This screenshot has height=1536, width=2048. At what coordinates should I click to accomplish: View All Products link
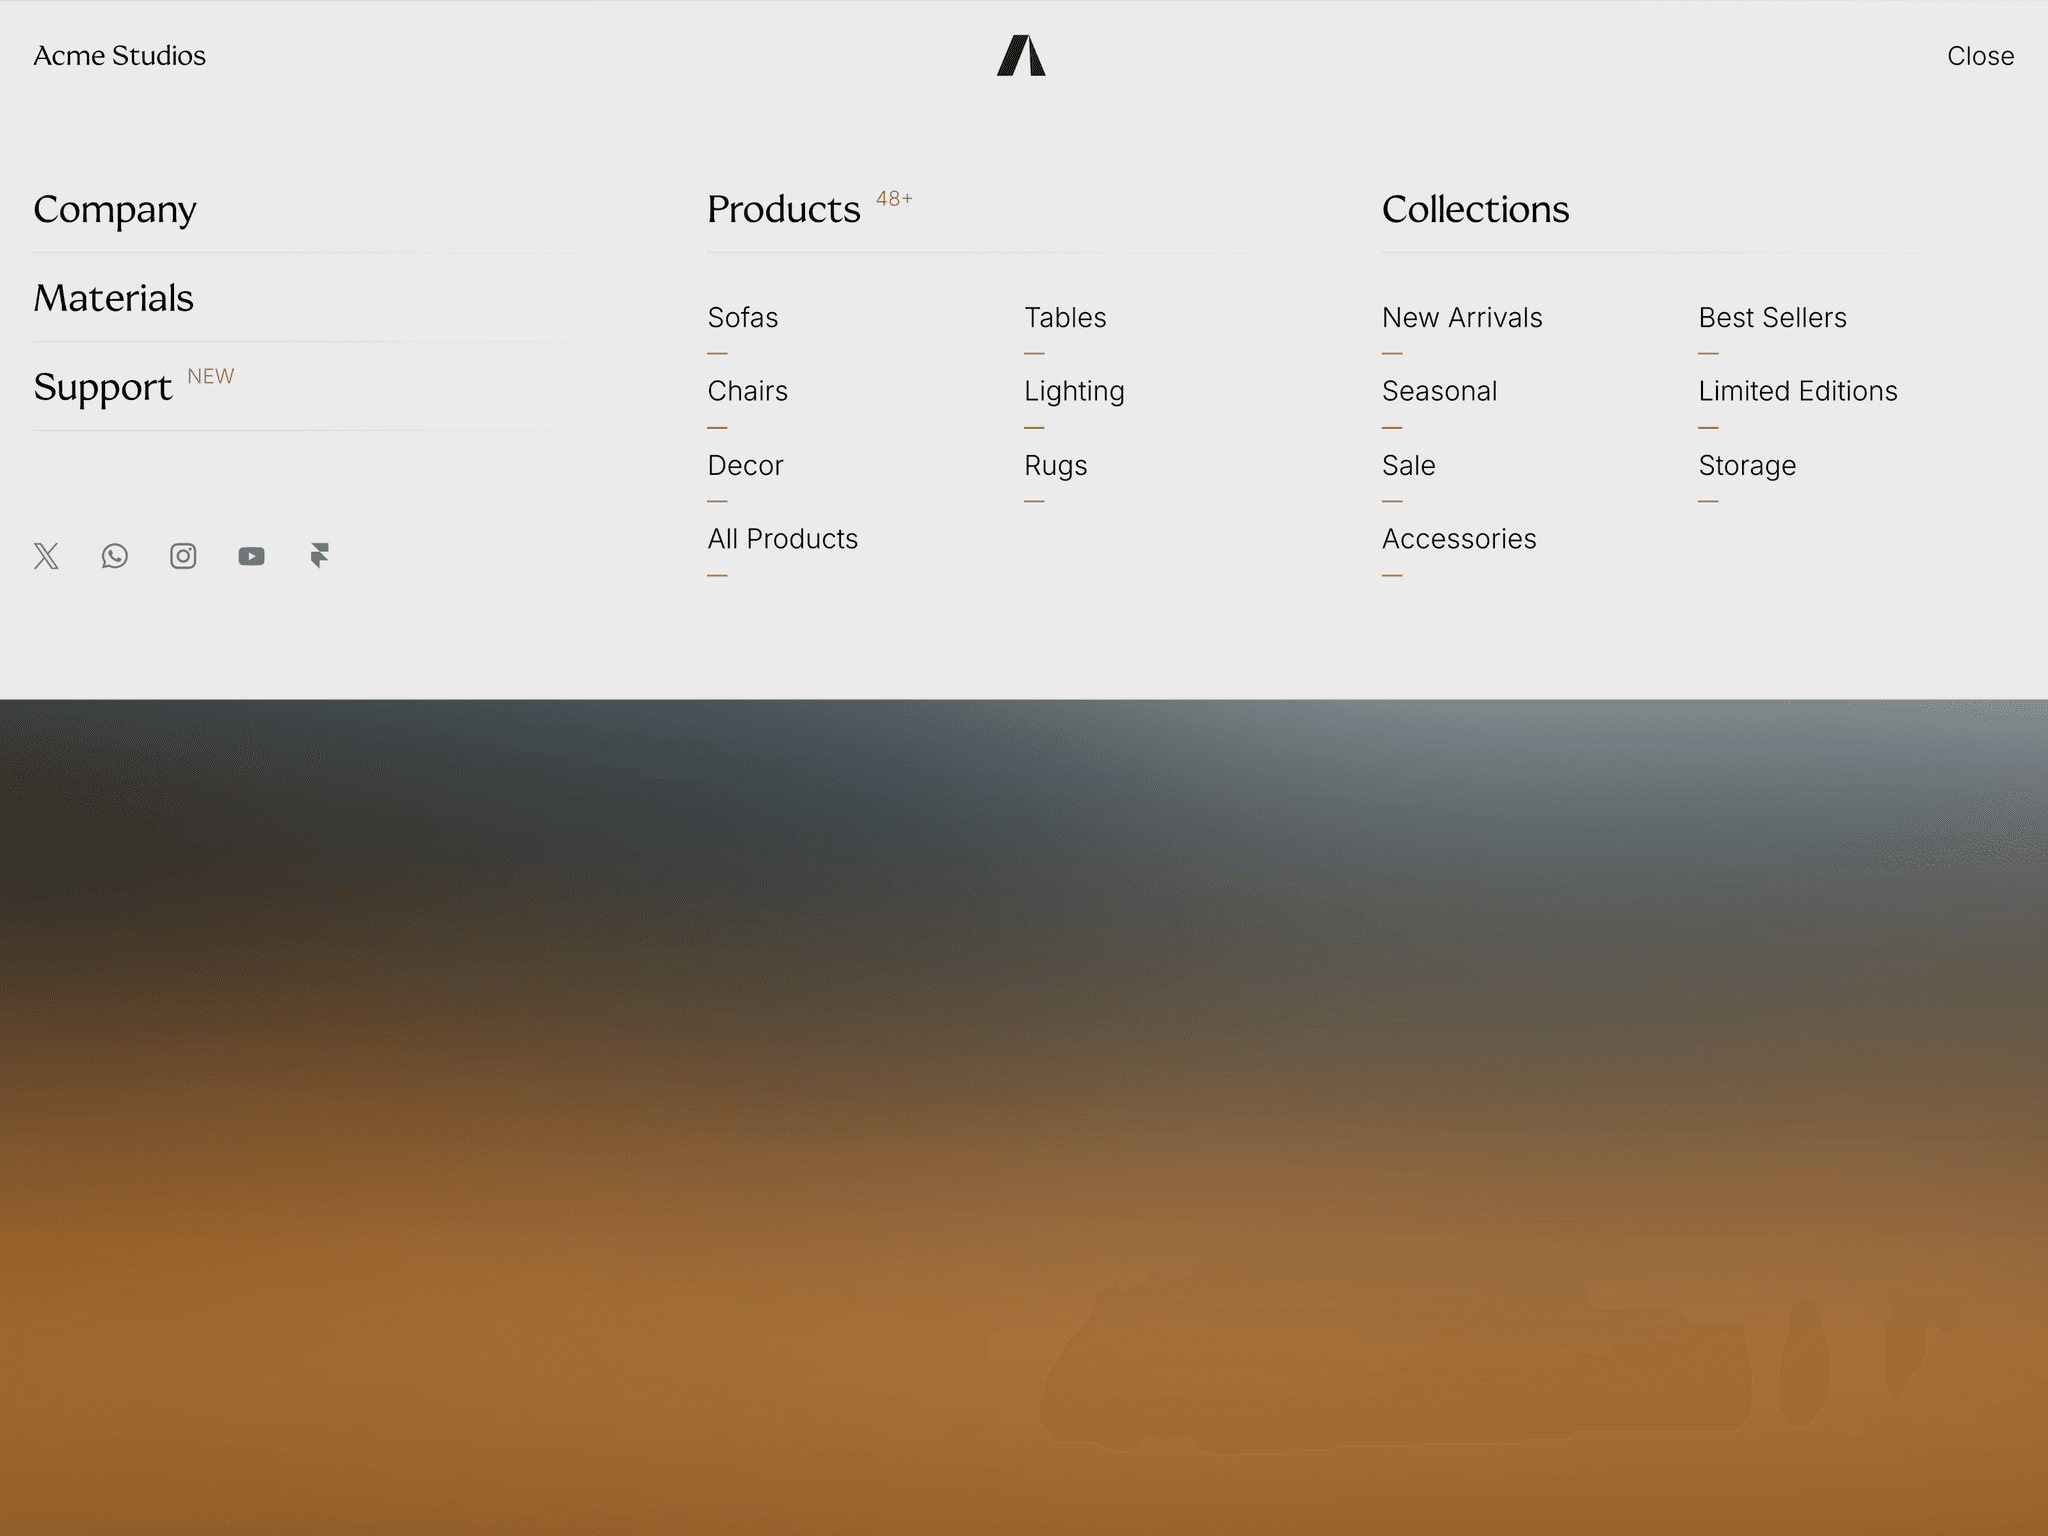(783, 539)
